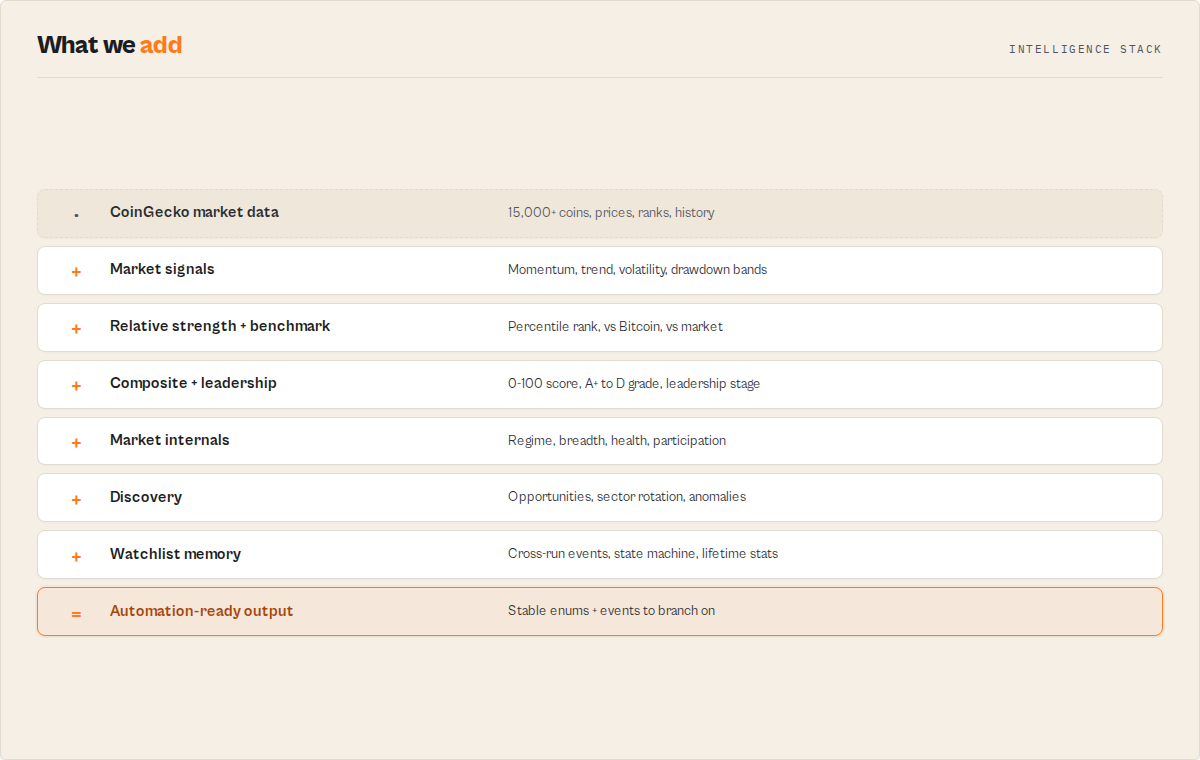This screenshot has height=760, width=1200.
Task: Select the Watchlist memory title
Action: [x=175, y=554]
